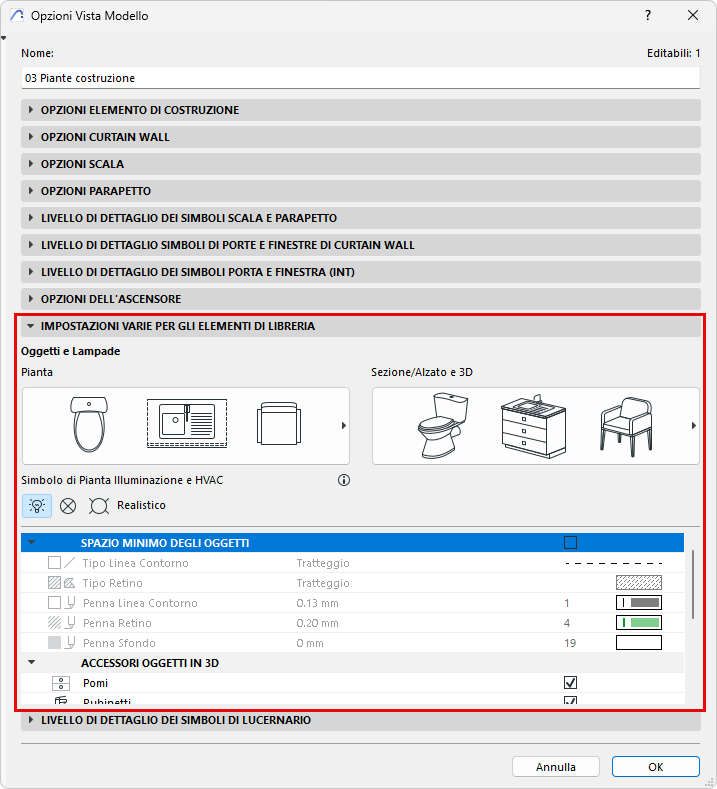This screenshot has height=789, width=717.
Task: Select the Tipo Retino row label
Action: click(113, 583)
